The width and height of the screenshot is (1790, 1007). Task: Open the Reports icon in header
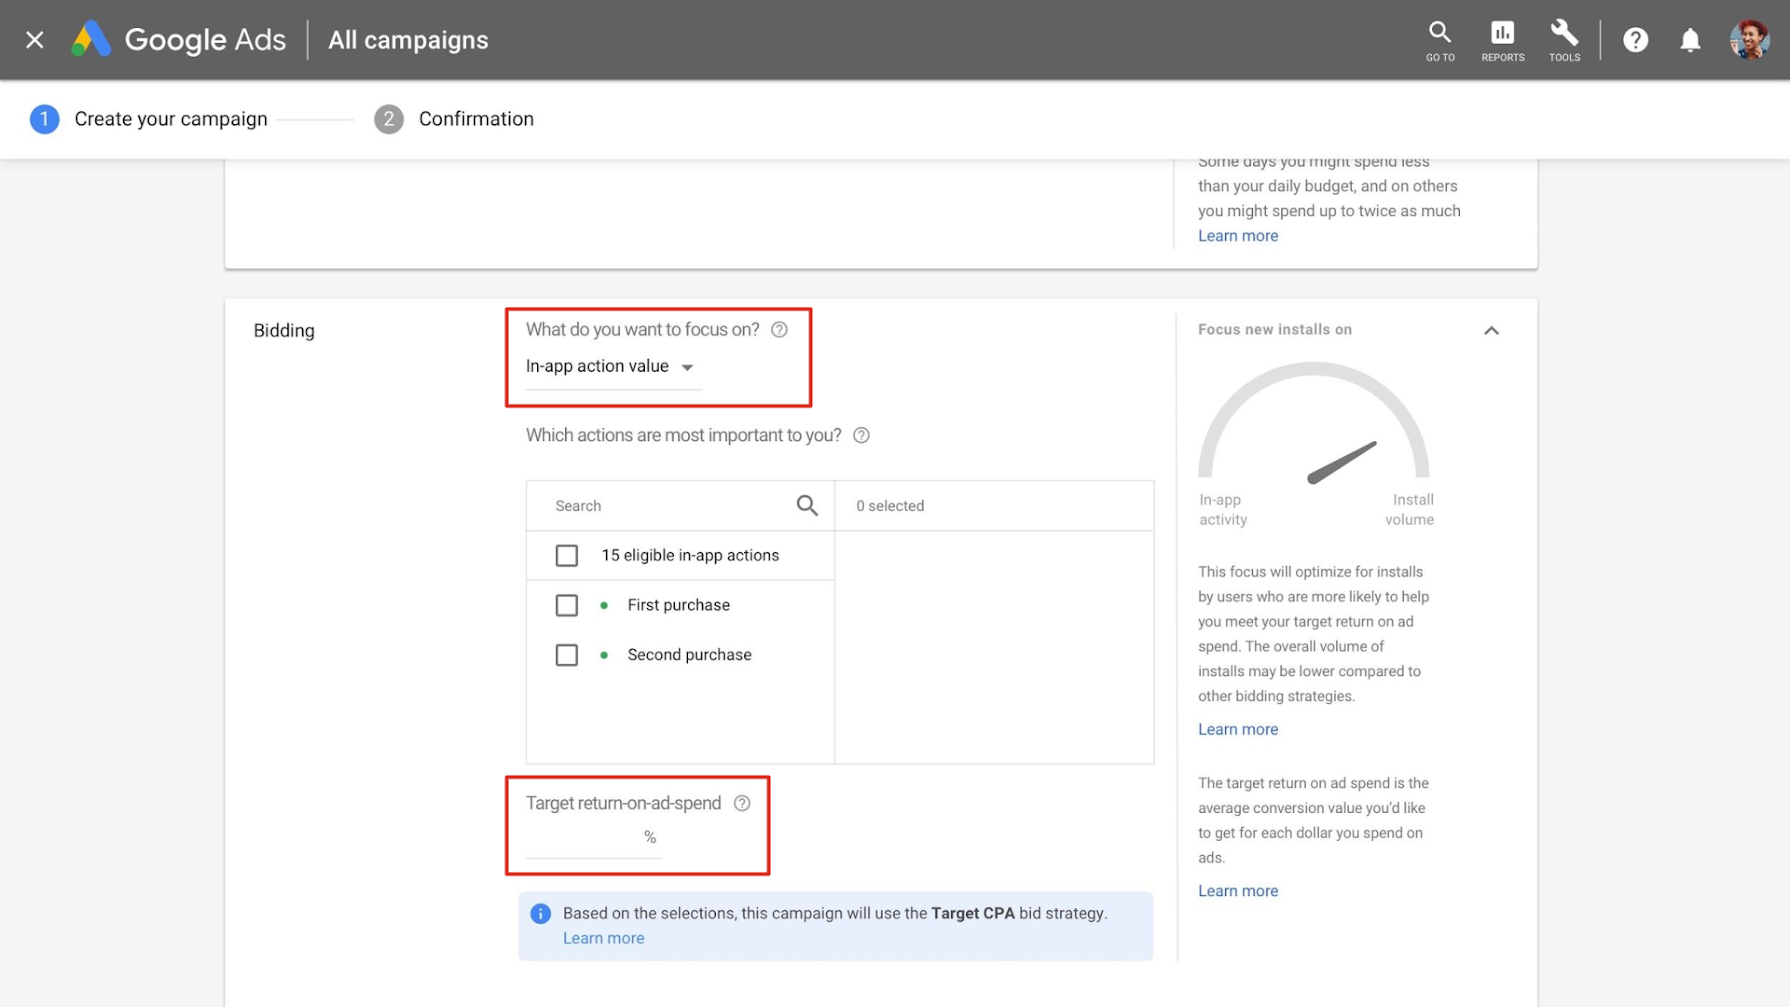tap(1502, 40)
